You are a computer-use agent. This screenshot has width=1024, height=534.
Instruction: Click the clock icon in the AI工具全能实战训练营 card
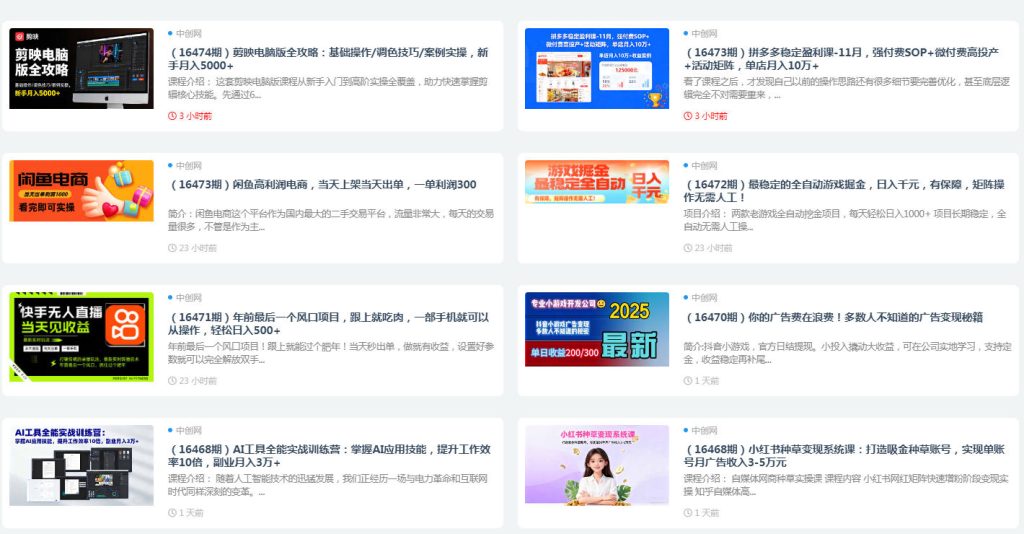172,513
